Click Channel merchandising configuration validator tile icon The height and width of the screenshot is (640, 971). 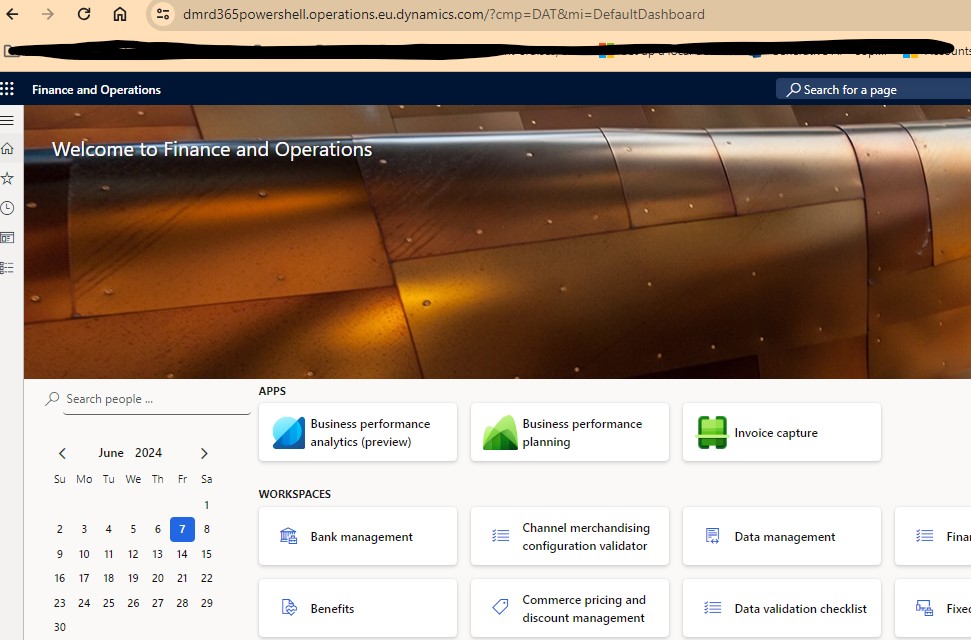tap(500, 536)
